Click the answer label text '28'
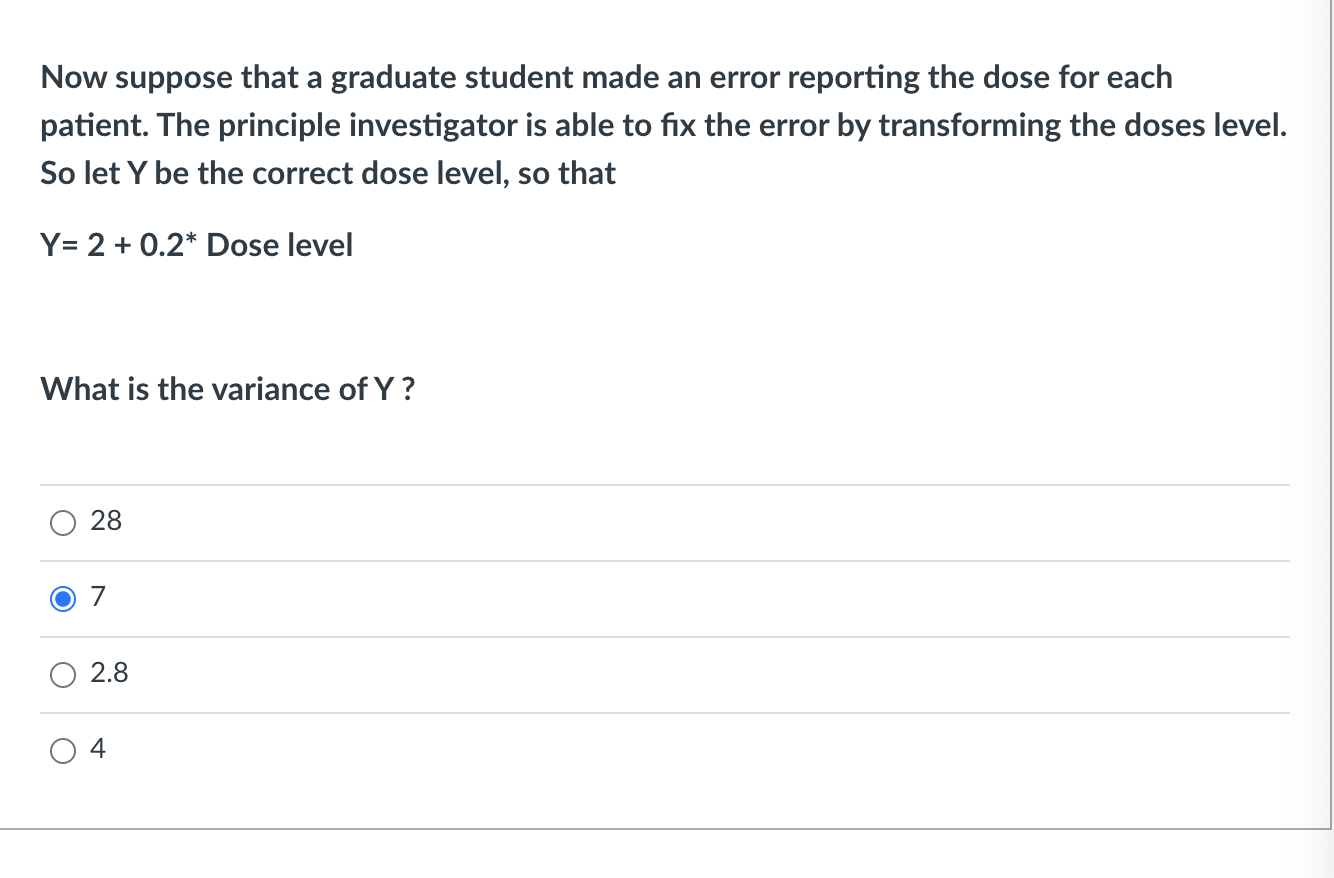The height and width of the screenshot is (878, 1334). [106, 521]
